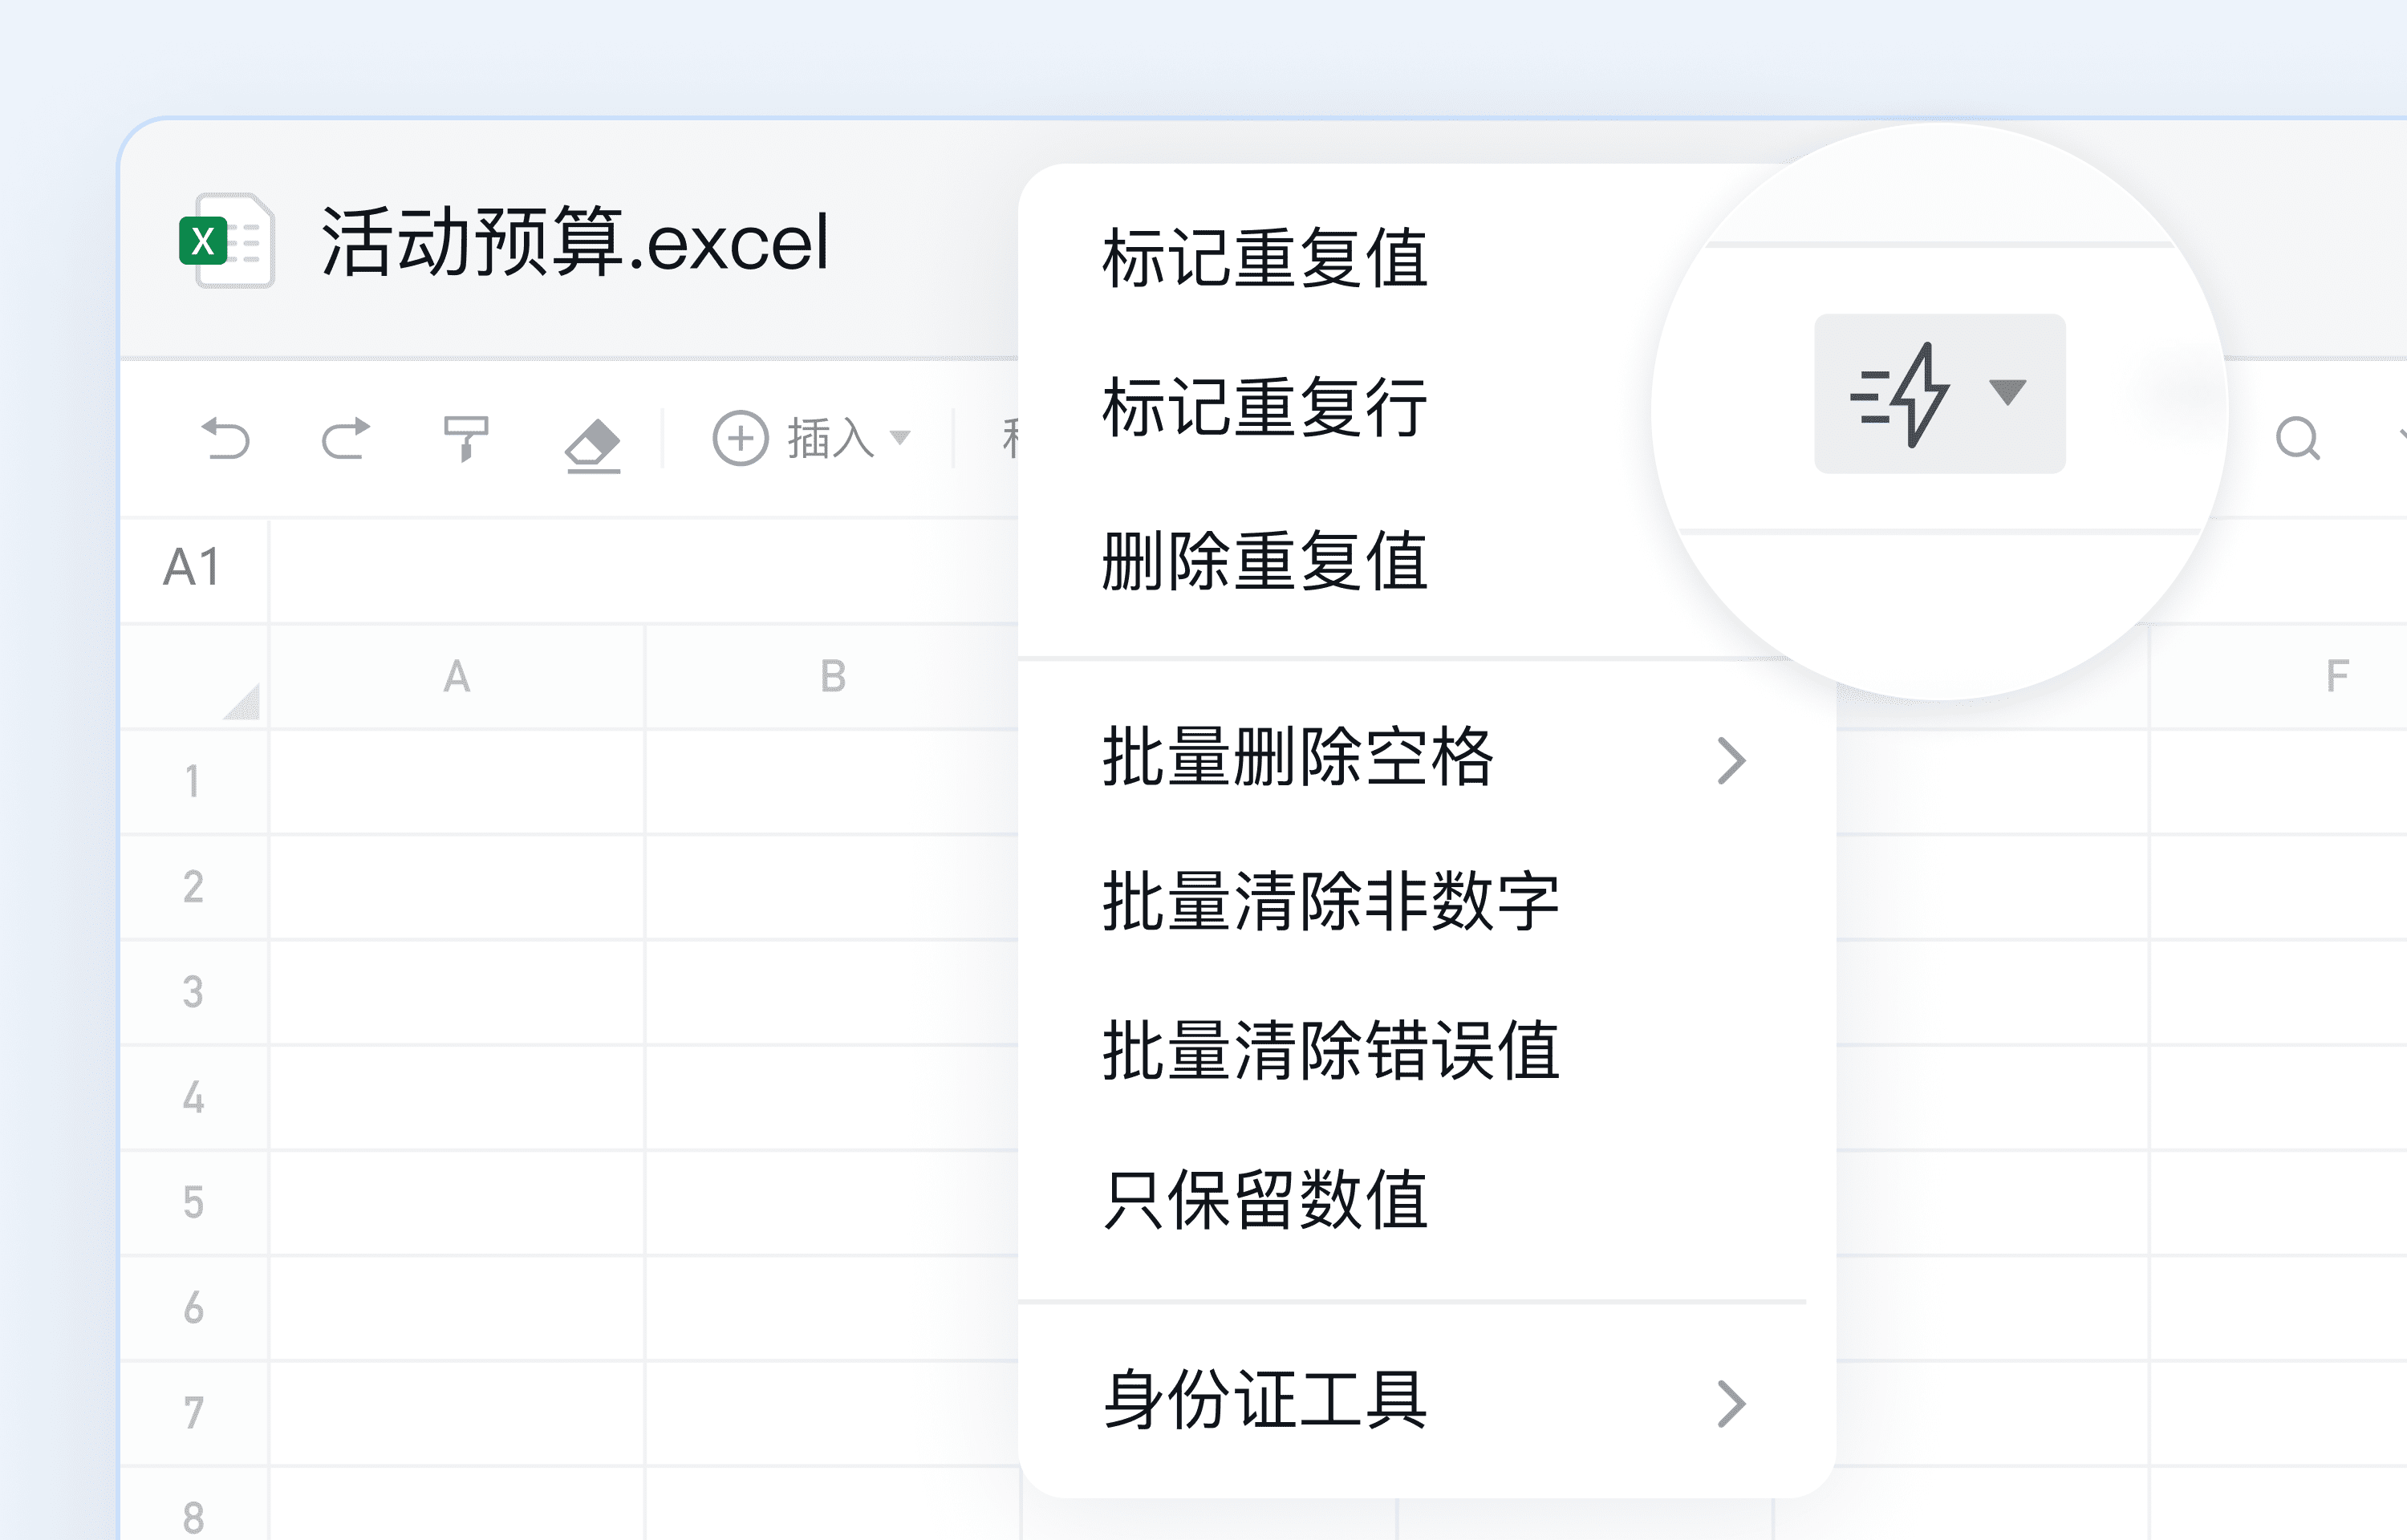Select row 4 header
2407x1540 pixels.
click(194, 1097)
